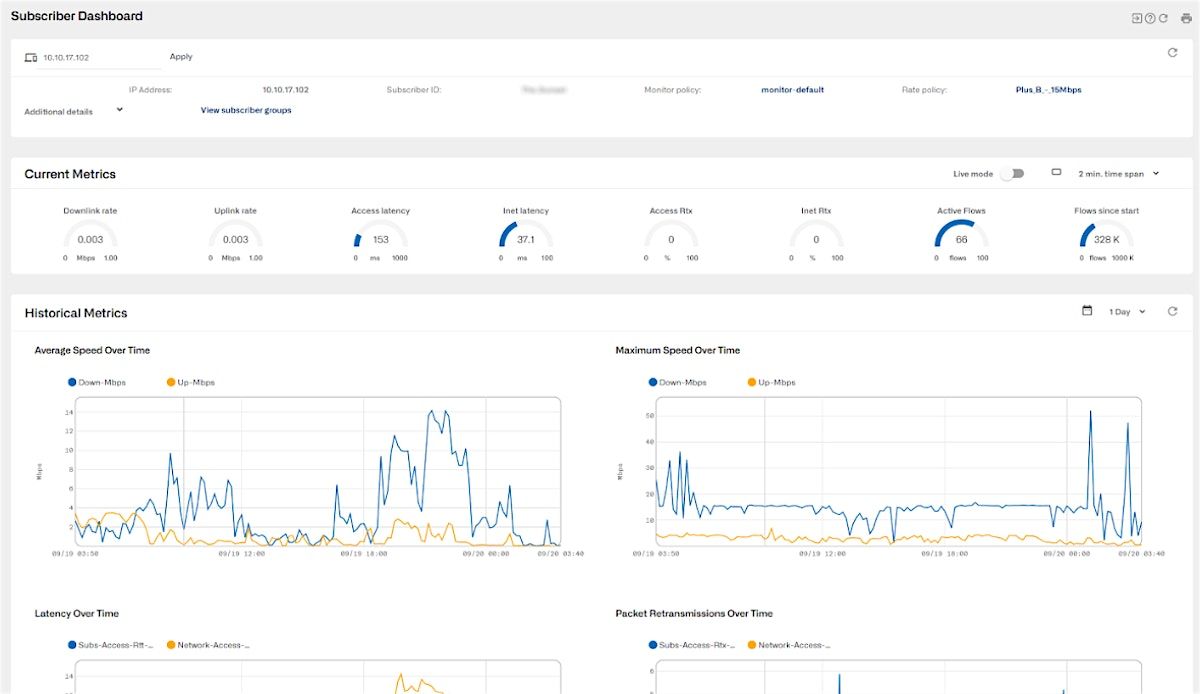Open the 2 min. time span dropdown
The image size is (1200, 694).
1119,174
